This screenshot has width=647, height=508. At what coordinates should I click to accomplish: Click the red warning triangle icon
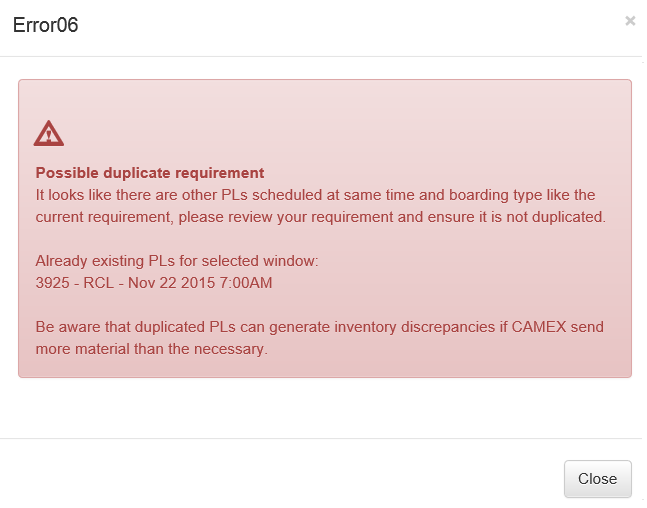49,133
